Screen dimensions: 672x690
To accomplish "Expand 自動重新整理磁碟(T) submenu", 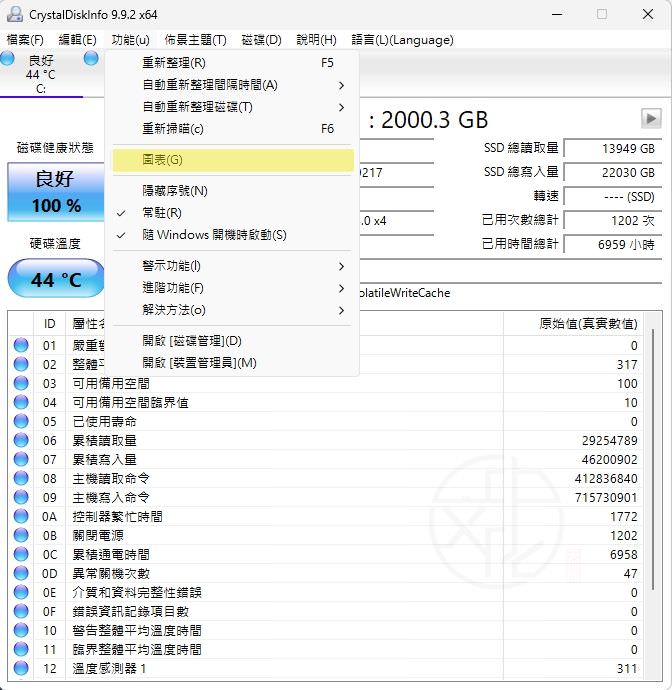I will pyautogui.click(x=233, y=107).
